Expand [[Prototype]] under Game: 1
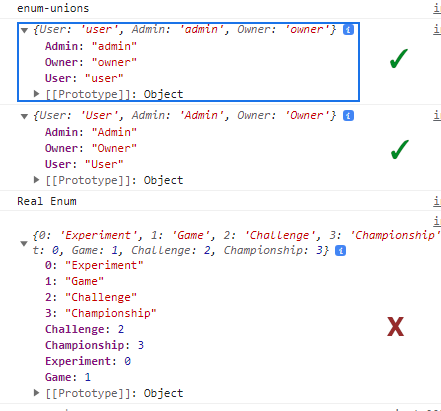This screenshot has height=411, width=441. pyautogui.click(x=37, y=393)
